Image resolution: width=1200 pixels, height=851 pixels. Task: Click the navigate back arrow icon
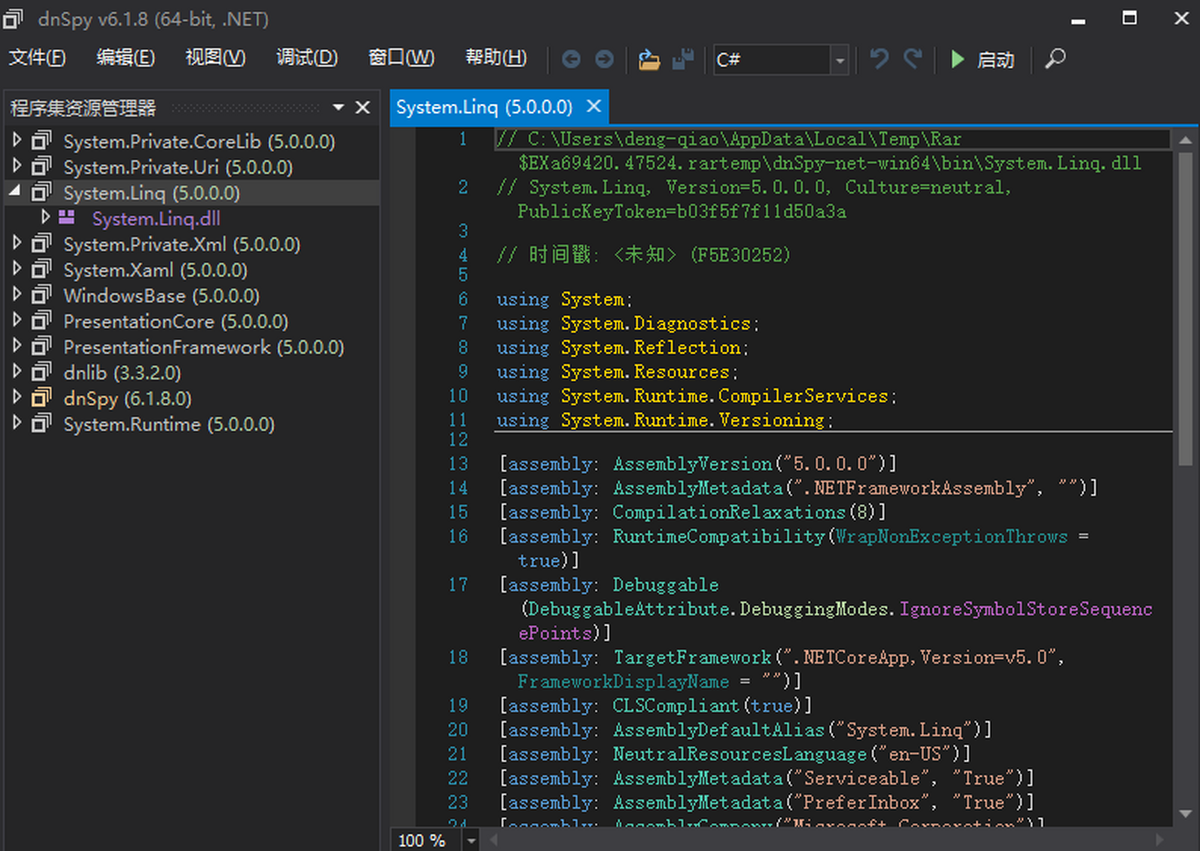[x=571, y=60]
